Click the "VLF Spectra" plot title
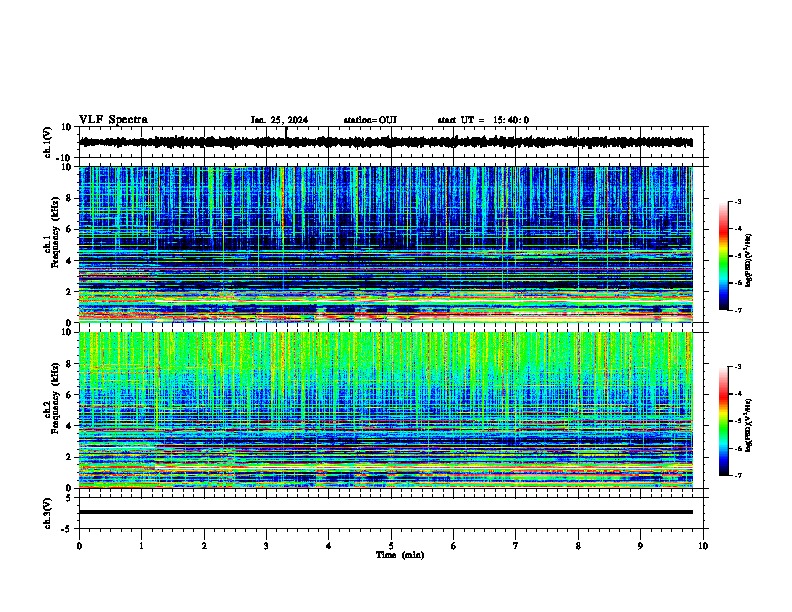 pyautogui.click(x=113, y=120)
